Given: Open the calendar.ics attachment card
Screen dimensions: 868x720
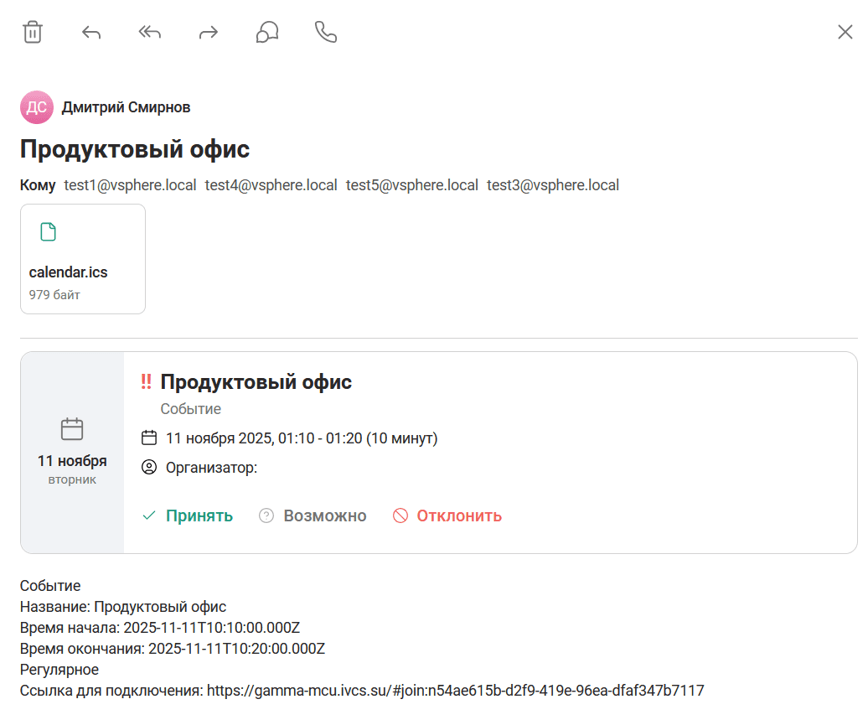Looking at the screenshot, I should pyautogui.click(x=83, y=258).
